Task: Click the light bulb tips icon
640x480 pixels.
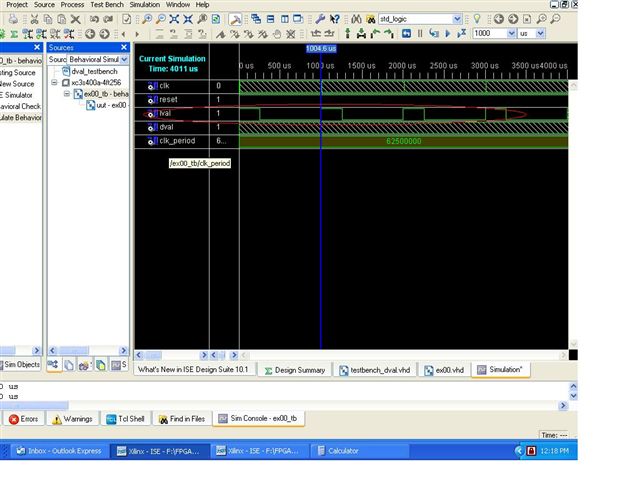Action: (x=477, y=19)
